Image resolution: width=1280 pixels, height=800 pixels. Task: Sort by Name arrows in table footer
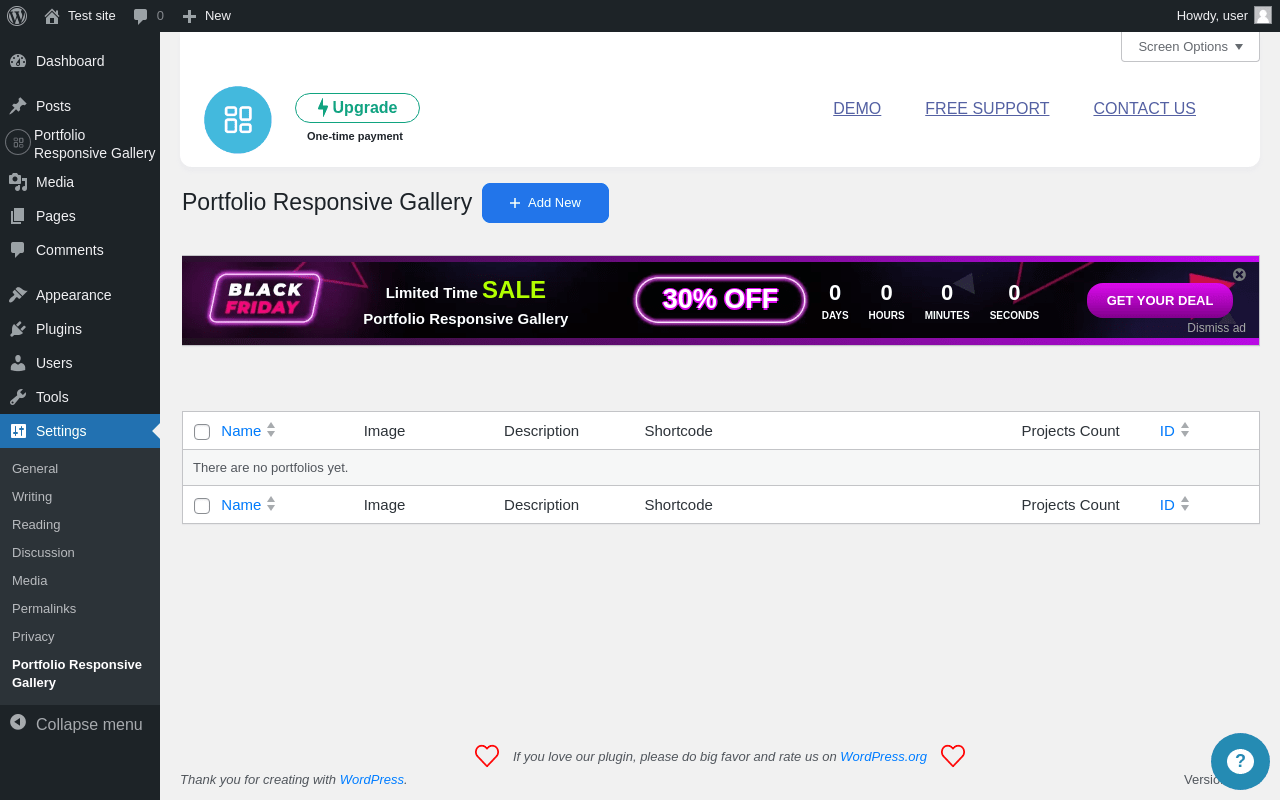click(x=271, y=504)
